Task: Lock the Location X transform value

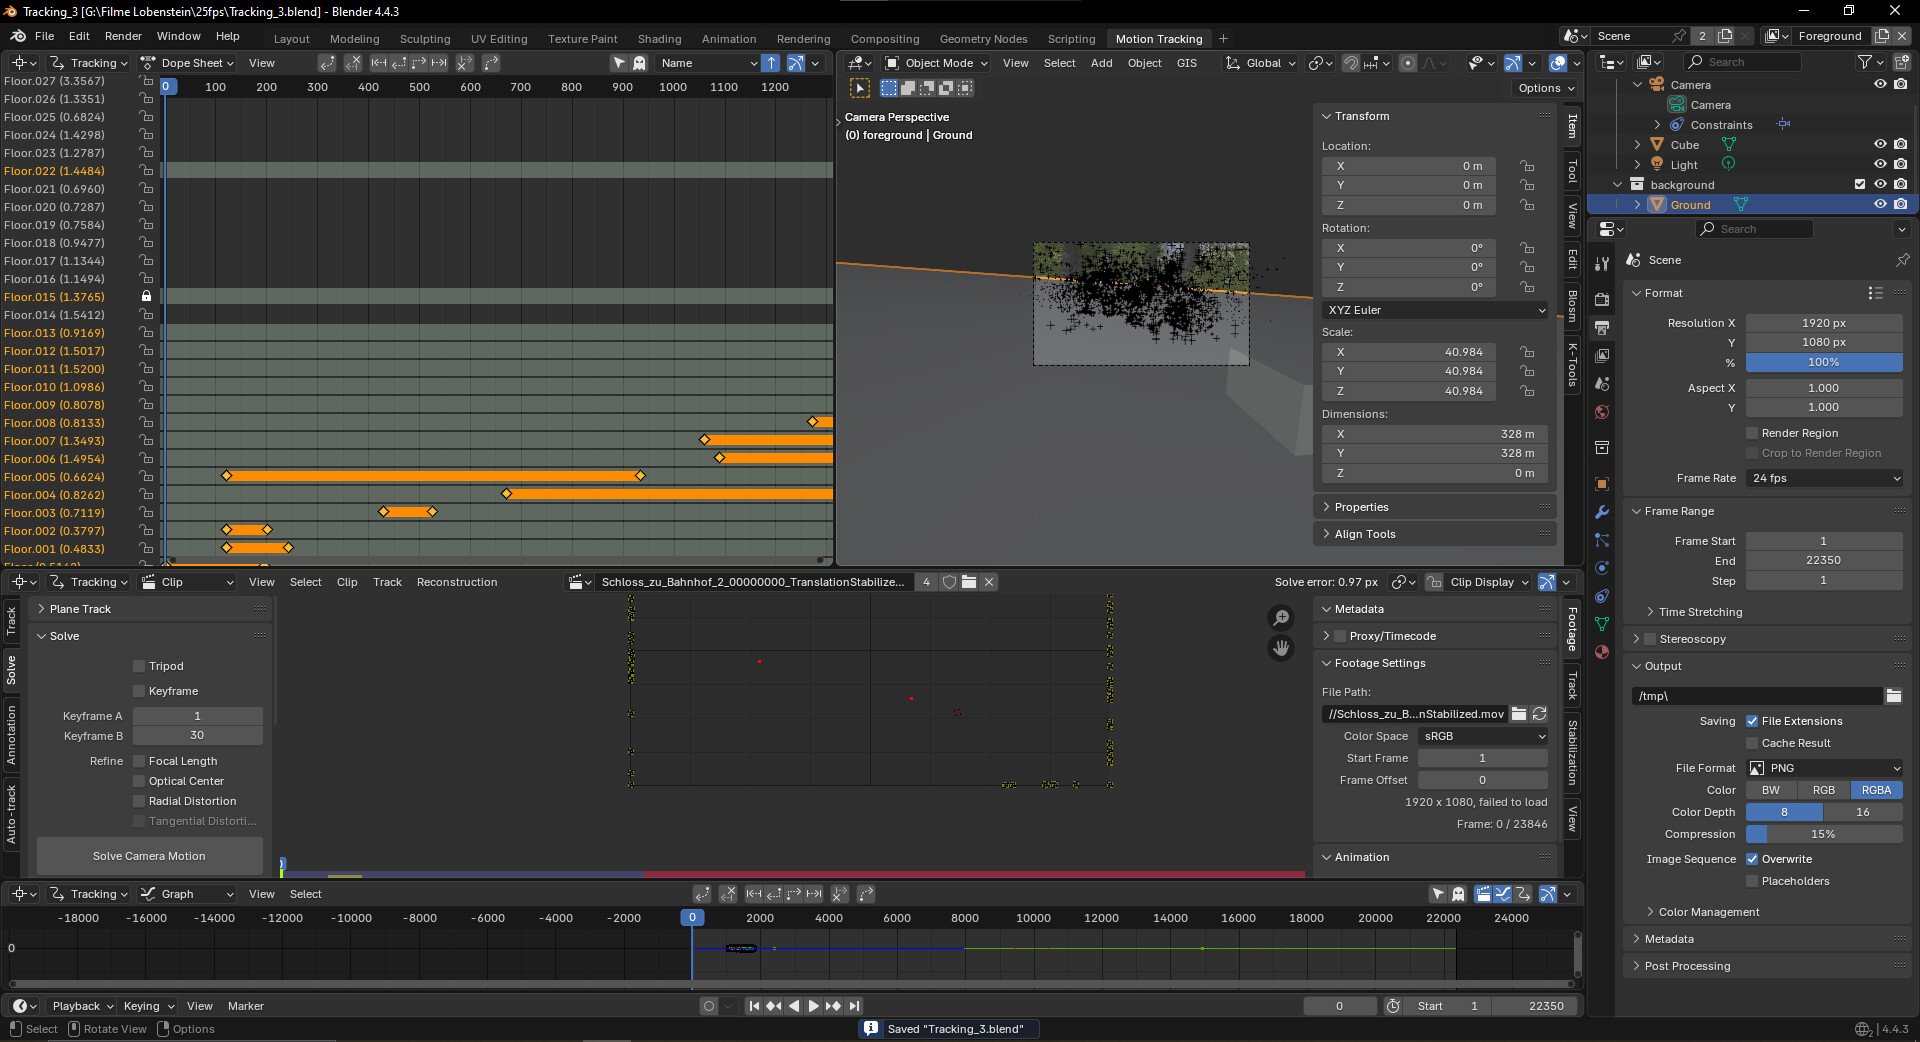Action: pyautogui.click(x=1527, y=166)
